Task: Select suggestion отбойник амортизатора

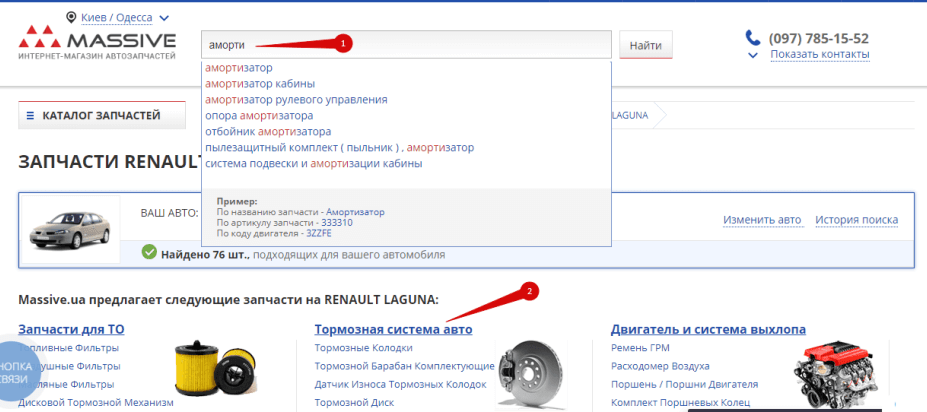Action: (268, 132)
